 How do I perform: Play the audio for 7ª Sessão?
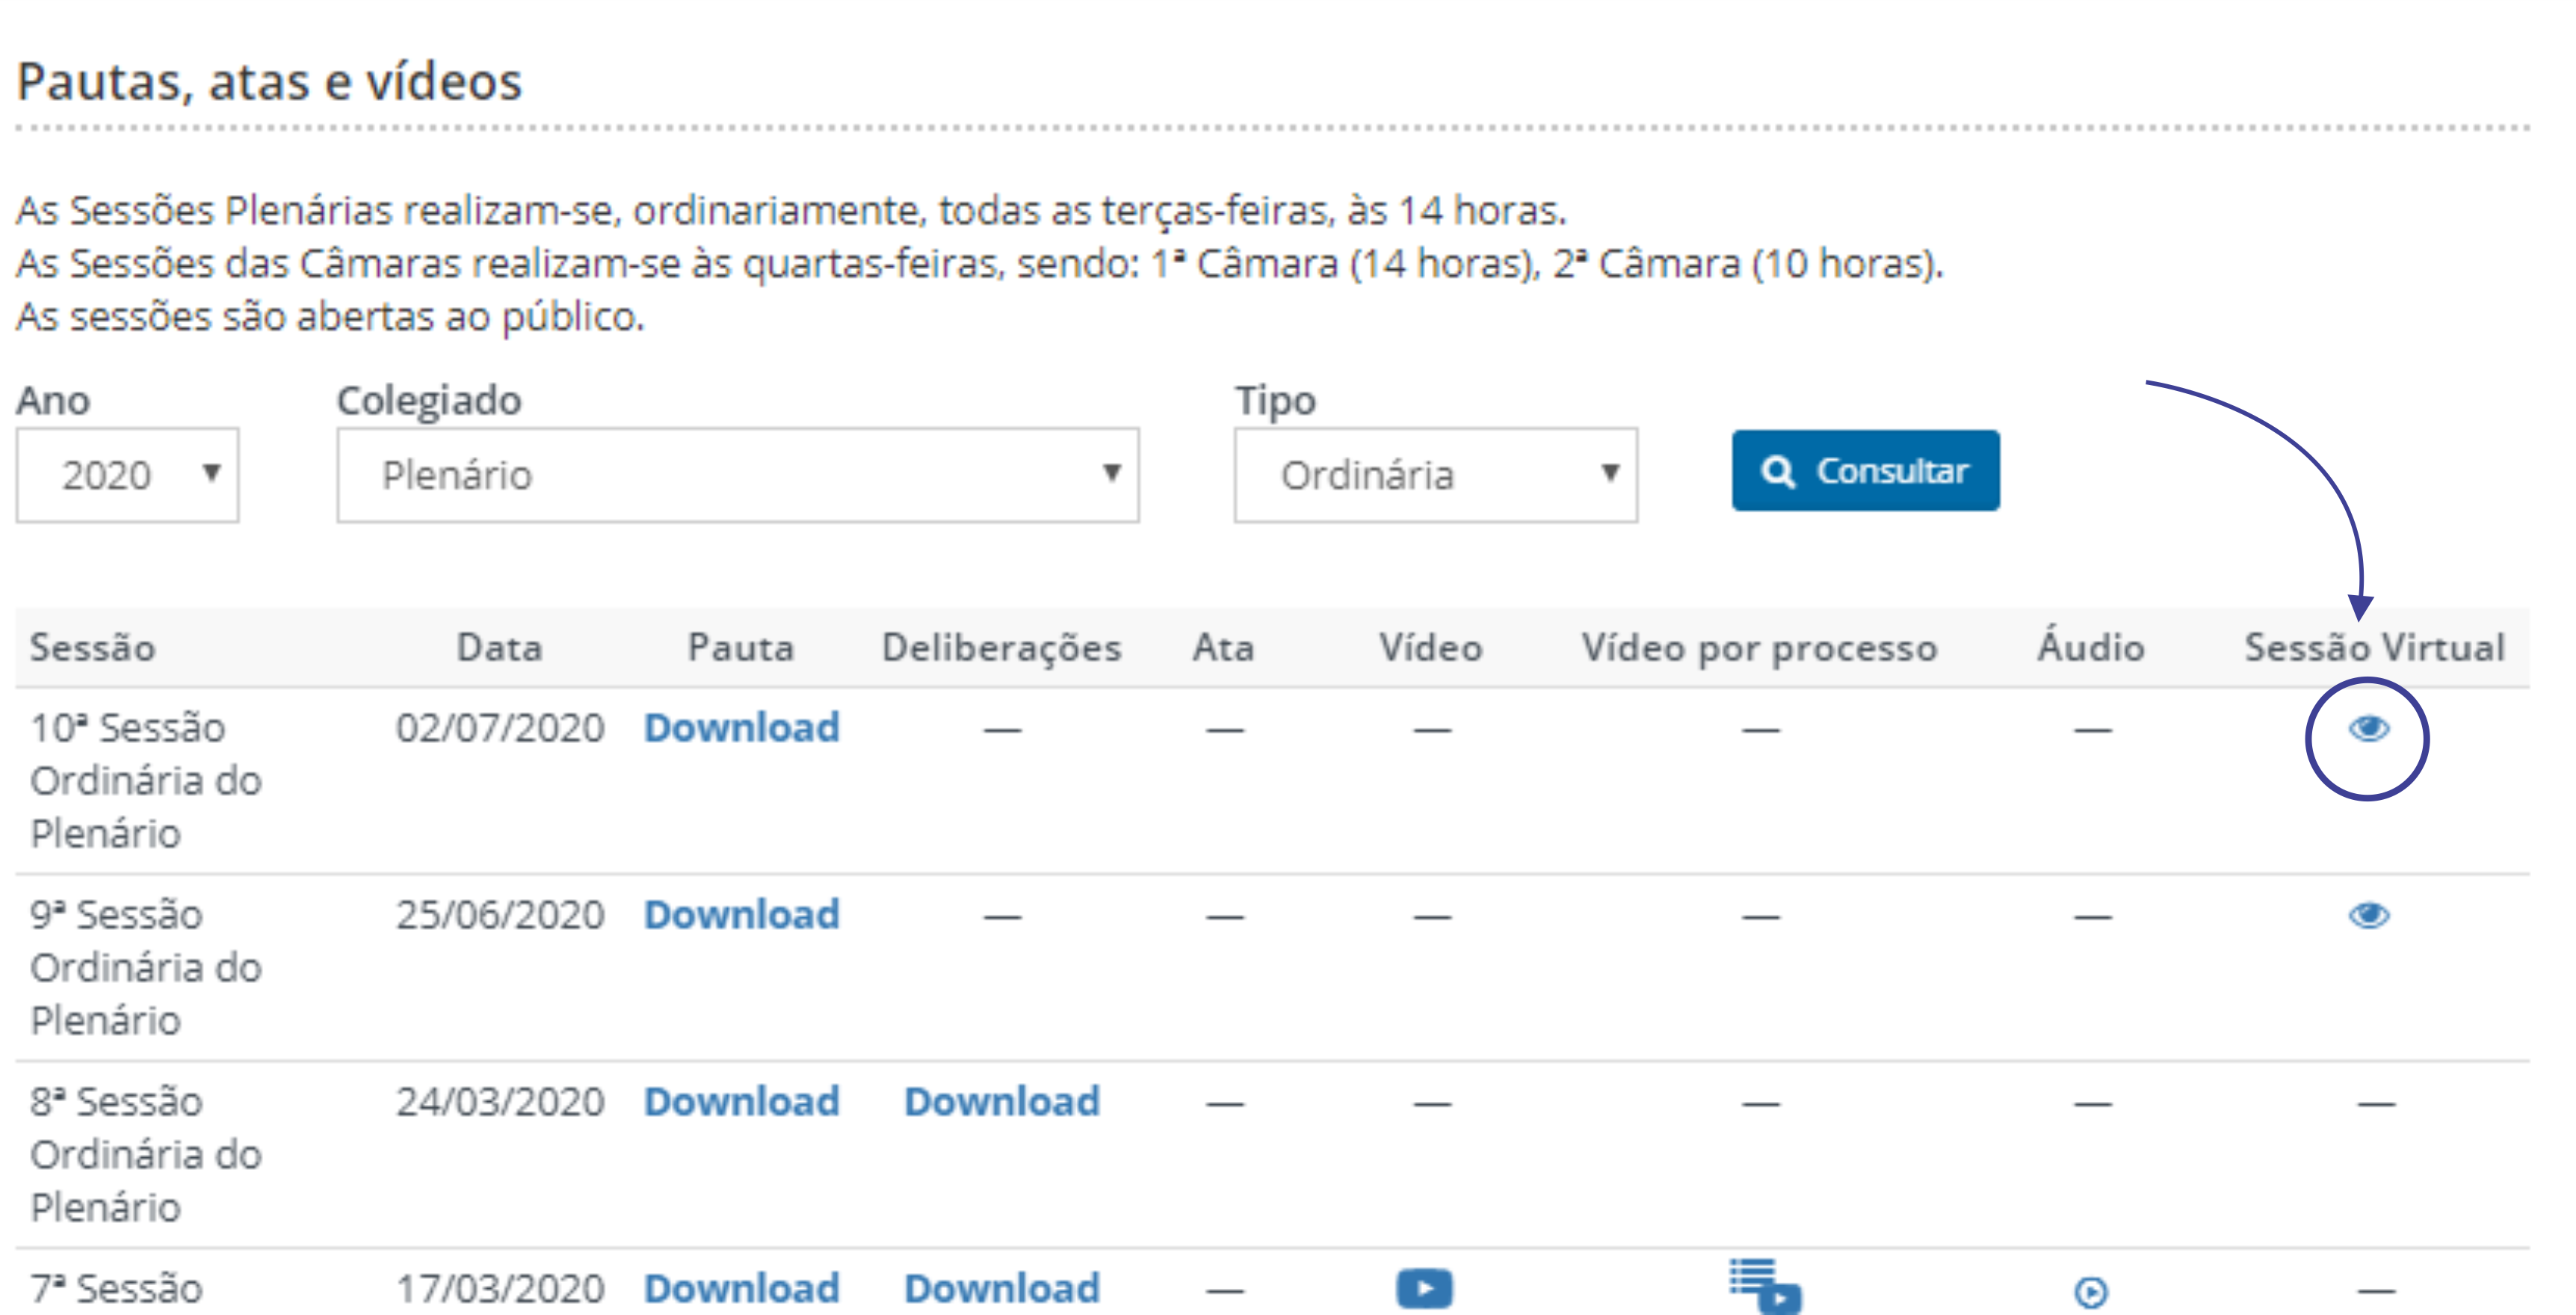coord(2091,1292)
